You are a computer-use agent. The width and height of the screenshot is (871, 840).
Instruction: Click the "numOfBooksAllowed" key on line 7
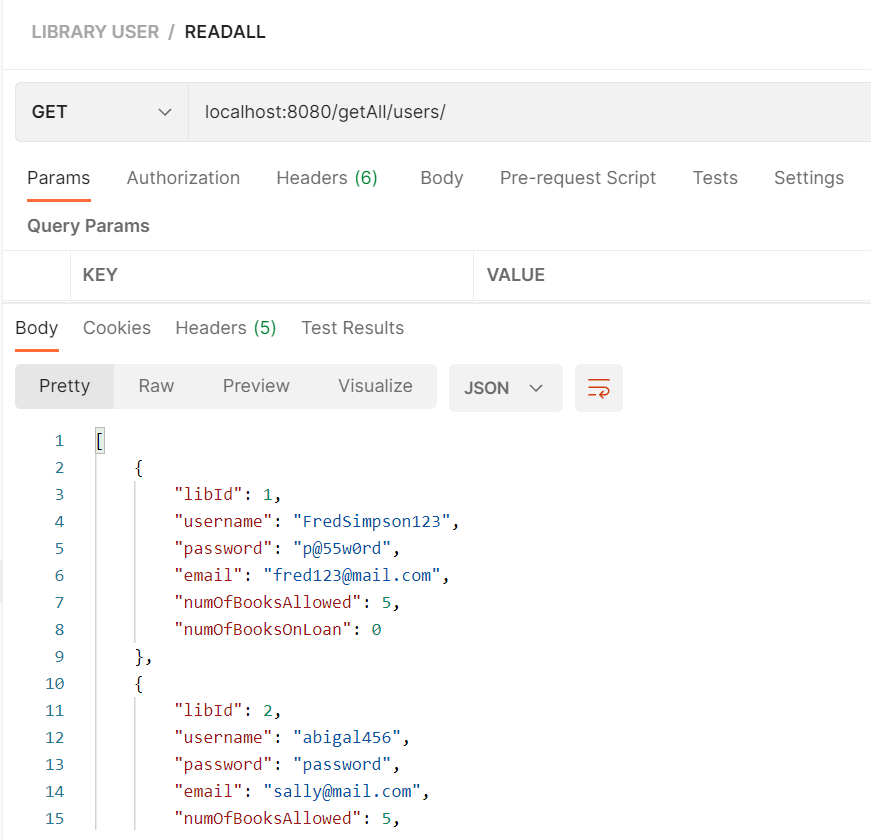click(x=268, y=603)
